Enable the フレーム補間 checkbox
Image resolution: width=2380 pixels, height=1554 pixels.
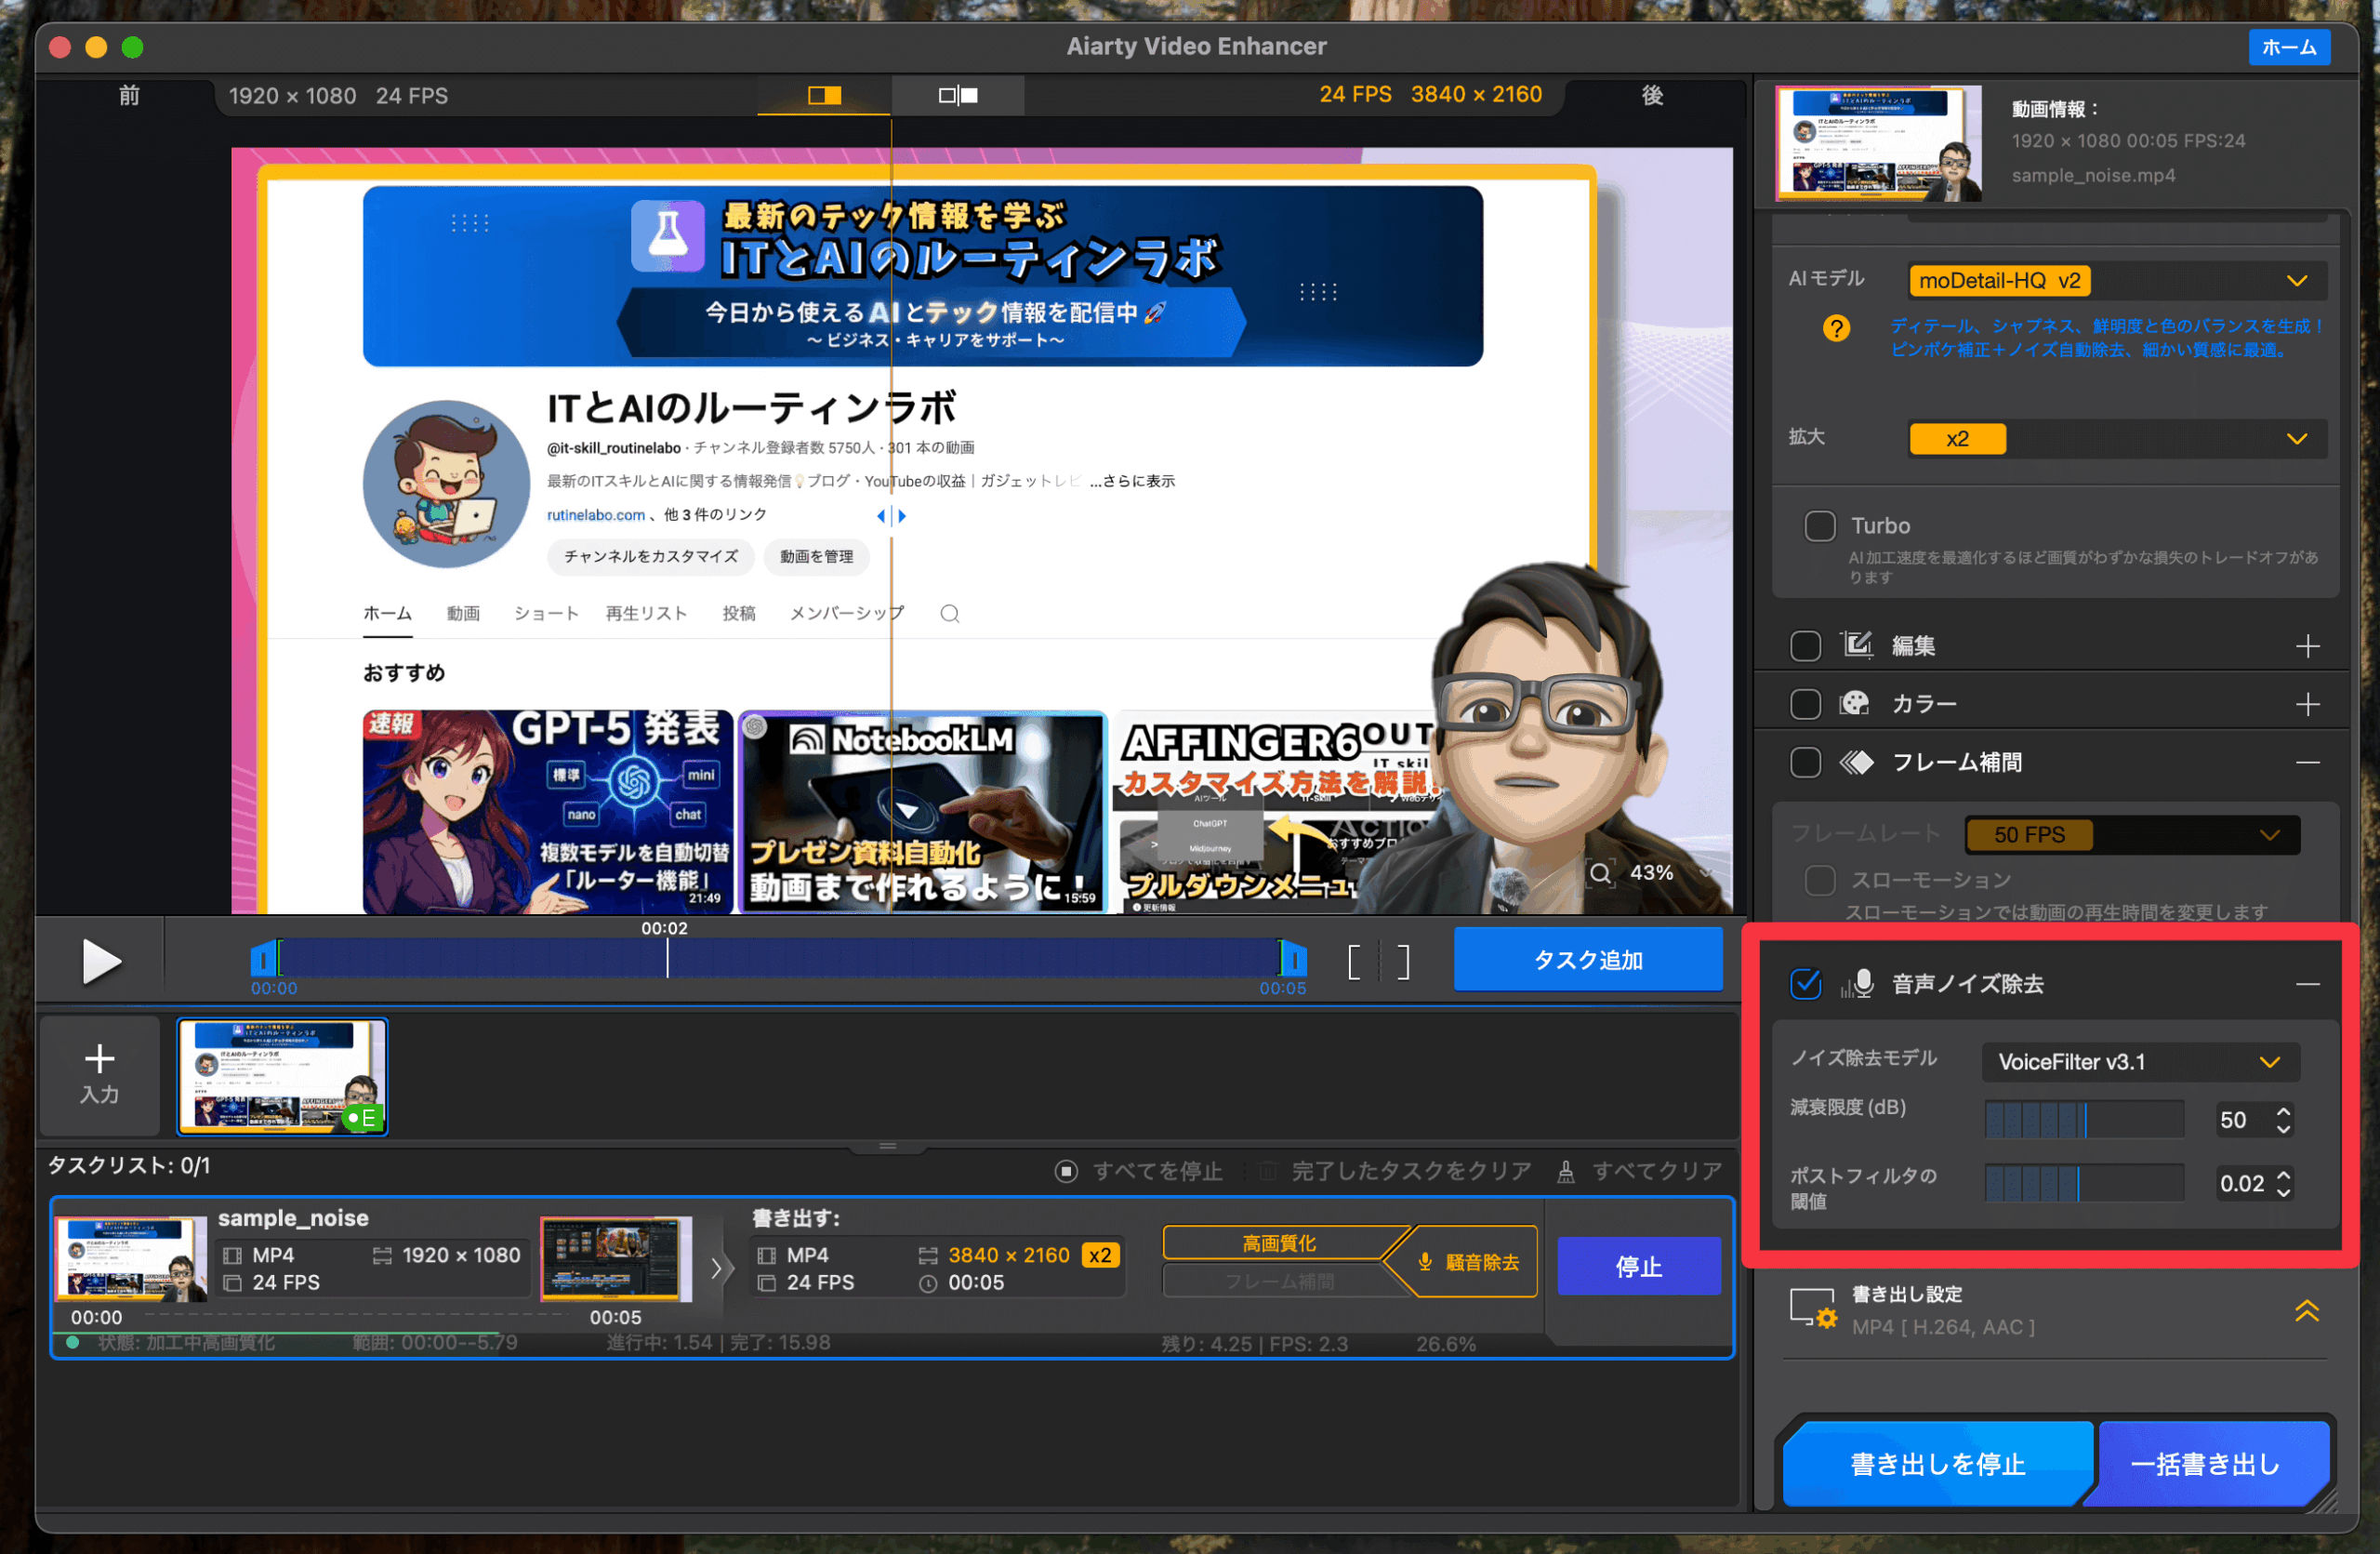tap(1805, 763)
